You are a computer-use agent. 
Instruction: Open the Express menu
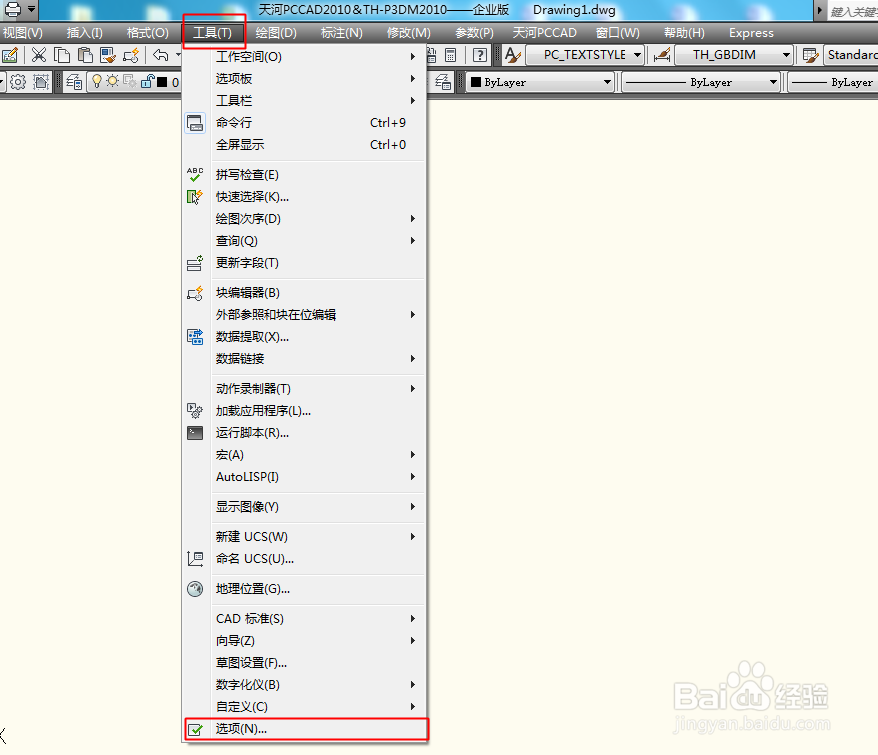point(751,32)
